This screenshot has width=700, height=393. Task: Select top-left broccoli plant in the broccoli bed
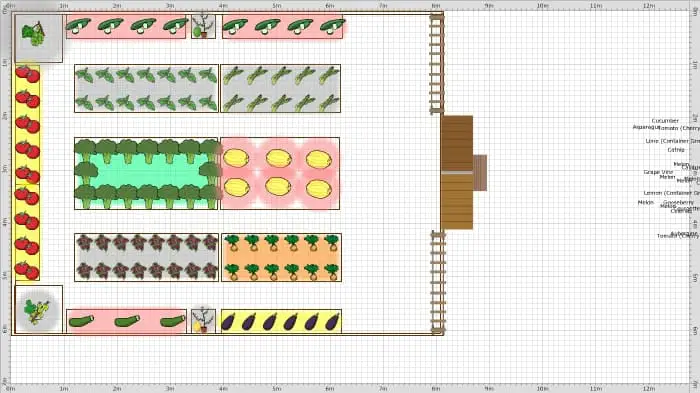pyautogui.click(x=85, y=150)
